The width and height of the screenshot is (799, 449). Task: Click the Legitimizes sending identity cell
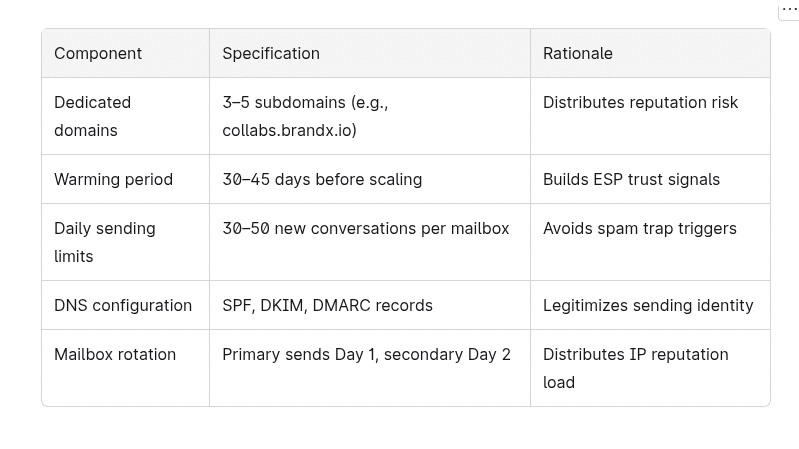tap(648, 306)
